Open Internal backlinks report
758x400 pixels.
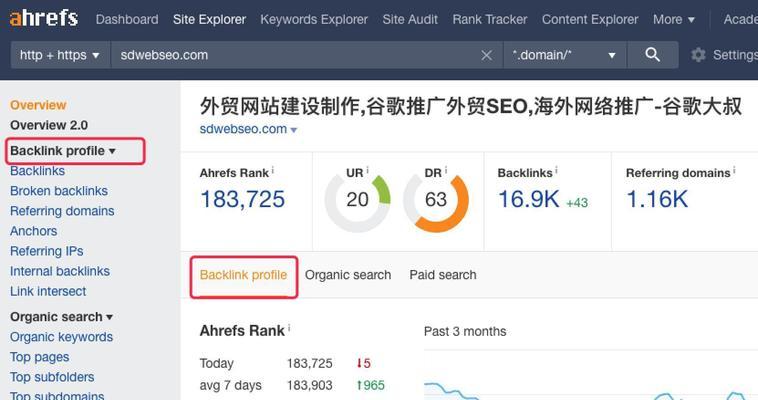(x=60, y=271)
